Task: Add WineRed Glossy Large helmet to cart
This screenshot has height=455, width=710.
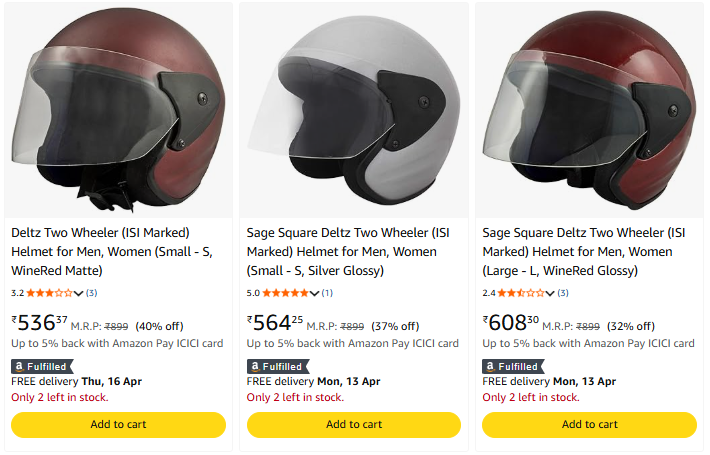Action: [x=590, y=424]
